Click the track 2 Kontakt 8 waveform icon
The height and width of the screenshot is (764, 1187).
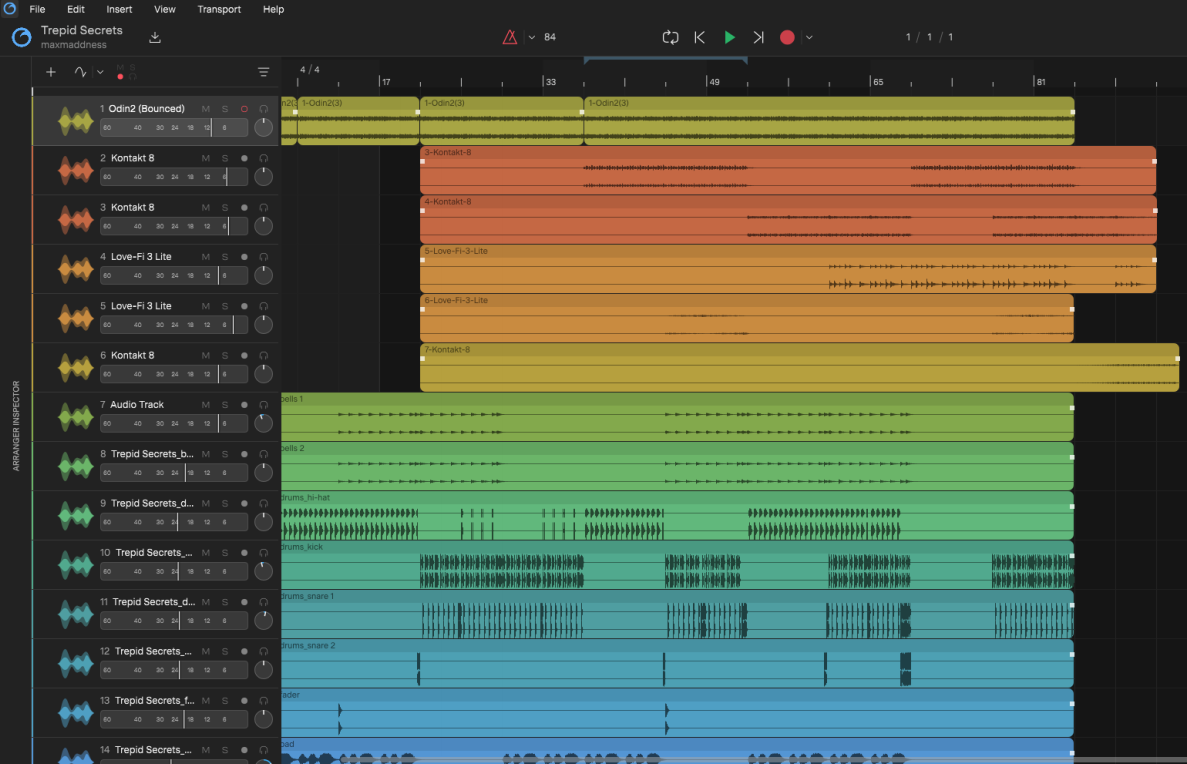coord(76,170)
